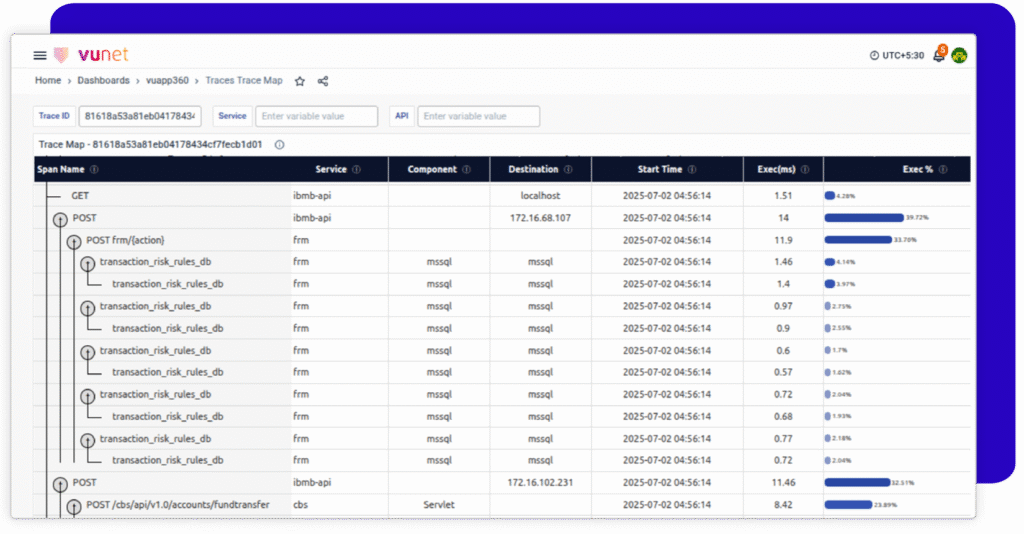The image size is (1024, 534).
Task: Click the Service variable input field
Action: tap(316, 117)
